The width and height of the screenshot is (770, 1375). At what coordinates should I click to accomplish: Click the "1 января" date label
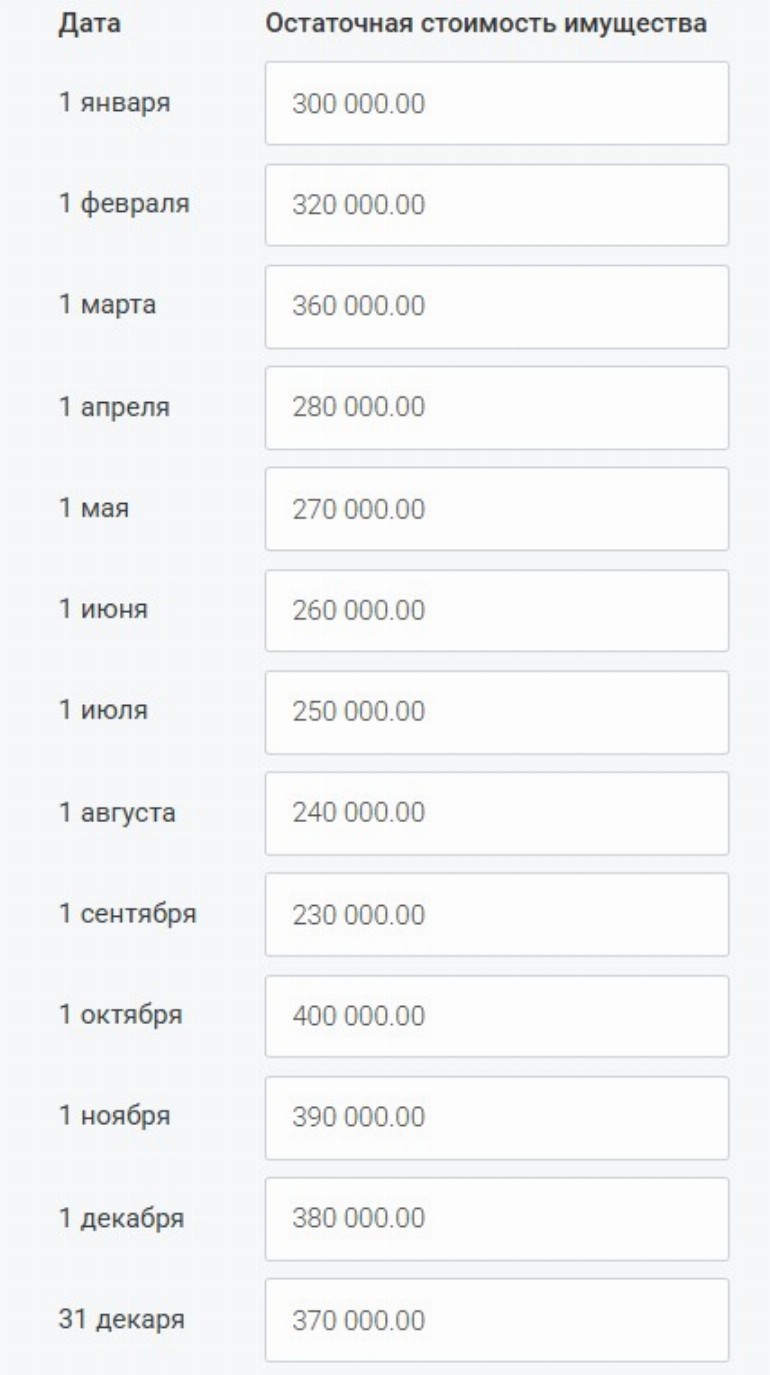click(x=113, y=103)
